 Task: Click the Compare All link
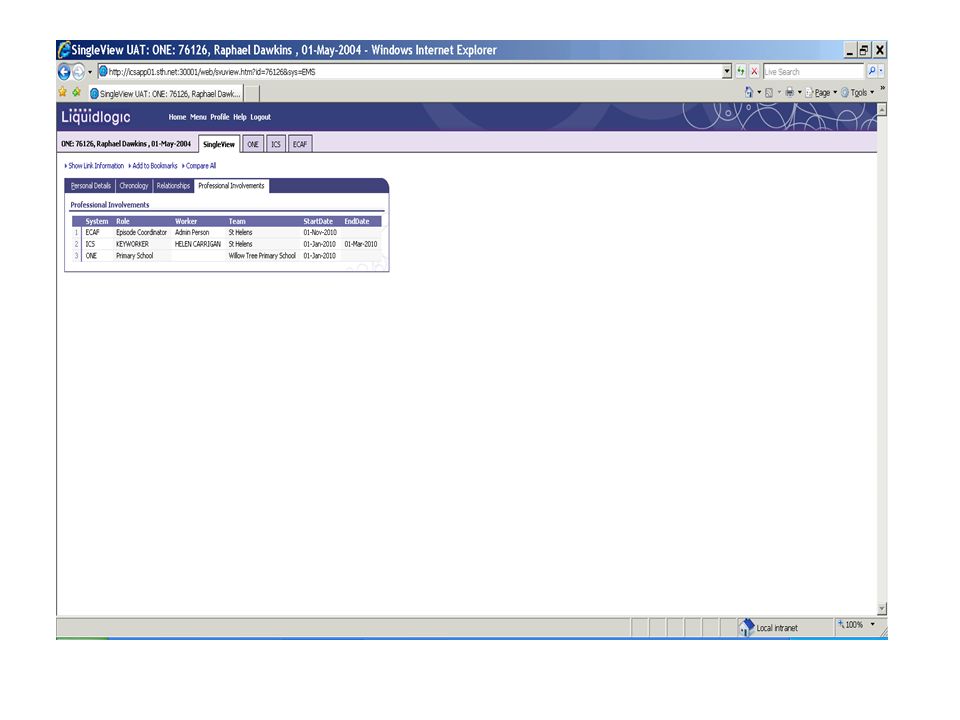[200, 166]
